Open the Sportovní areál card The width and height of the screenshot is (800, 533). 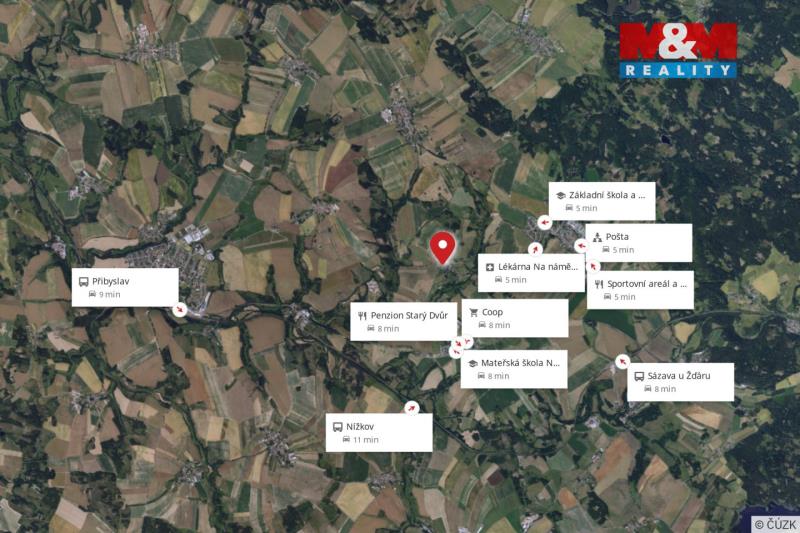click(x=640, y=290)
